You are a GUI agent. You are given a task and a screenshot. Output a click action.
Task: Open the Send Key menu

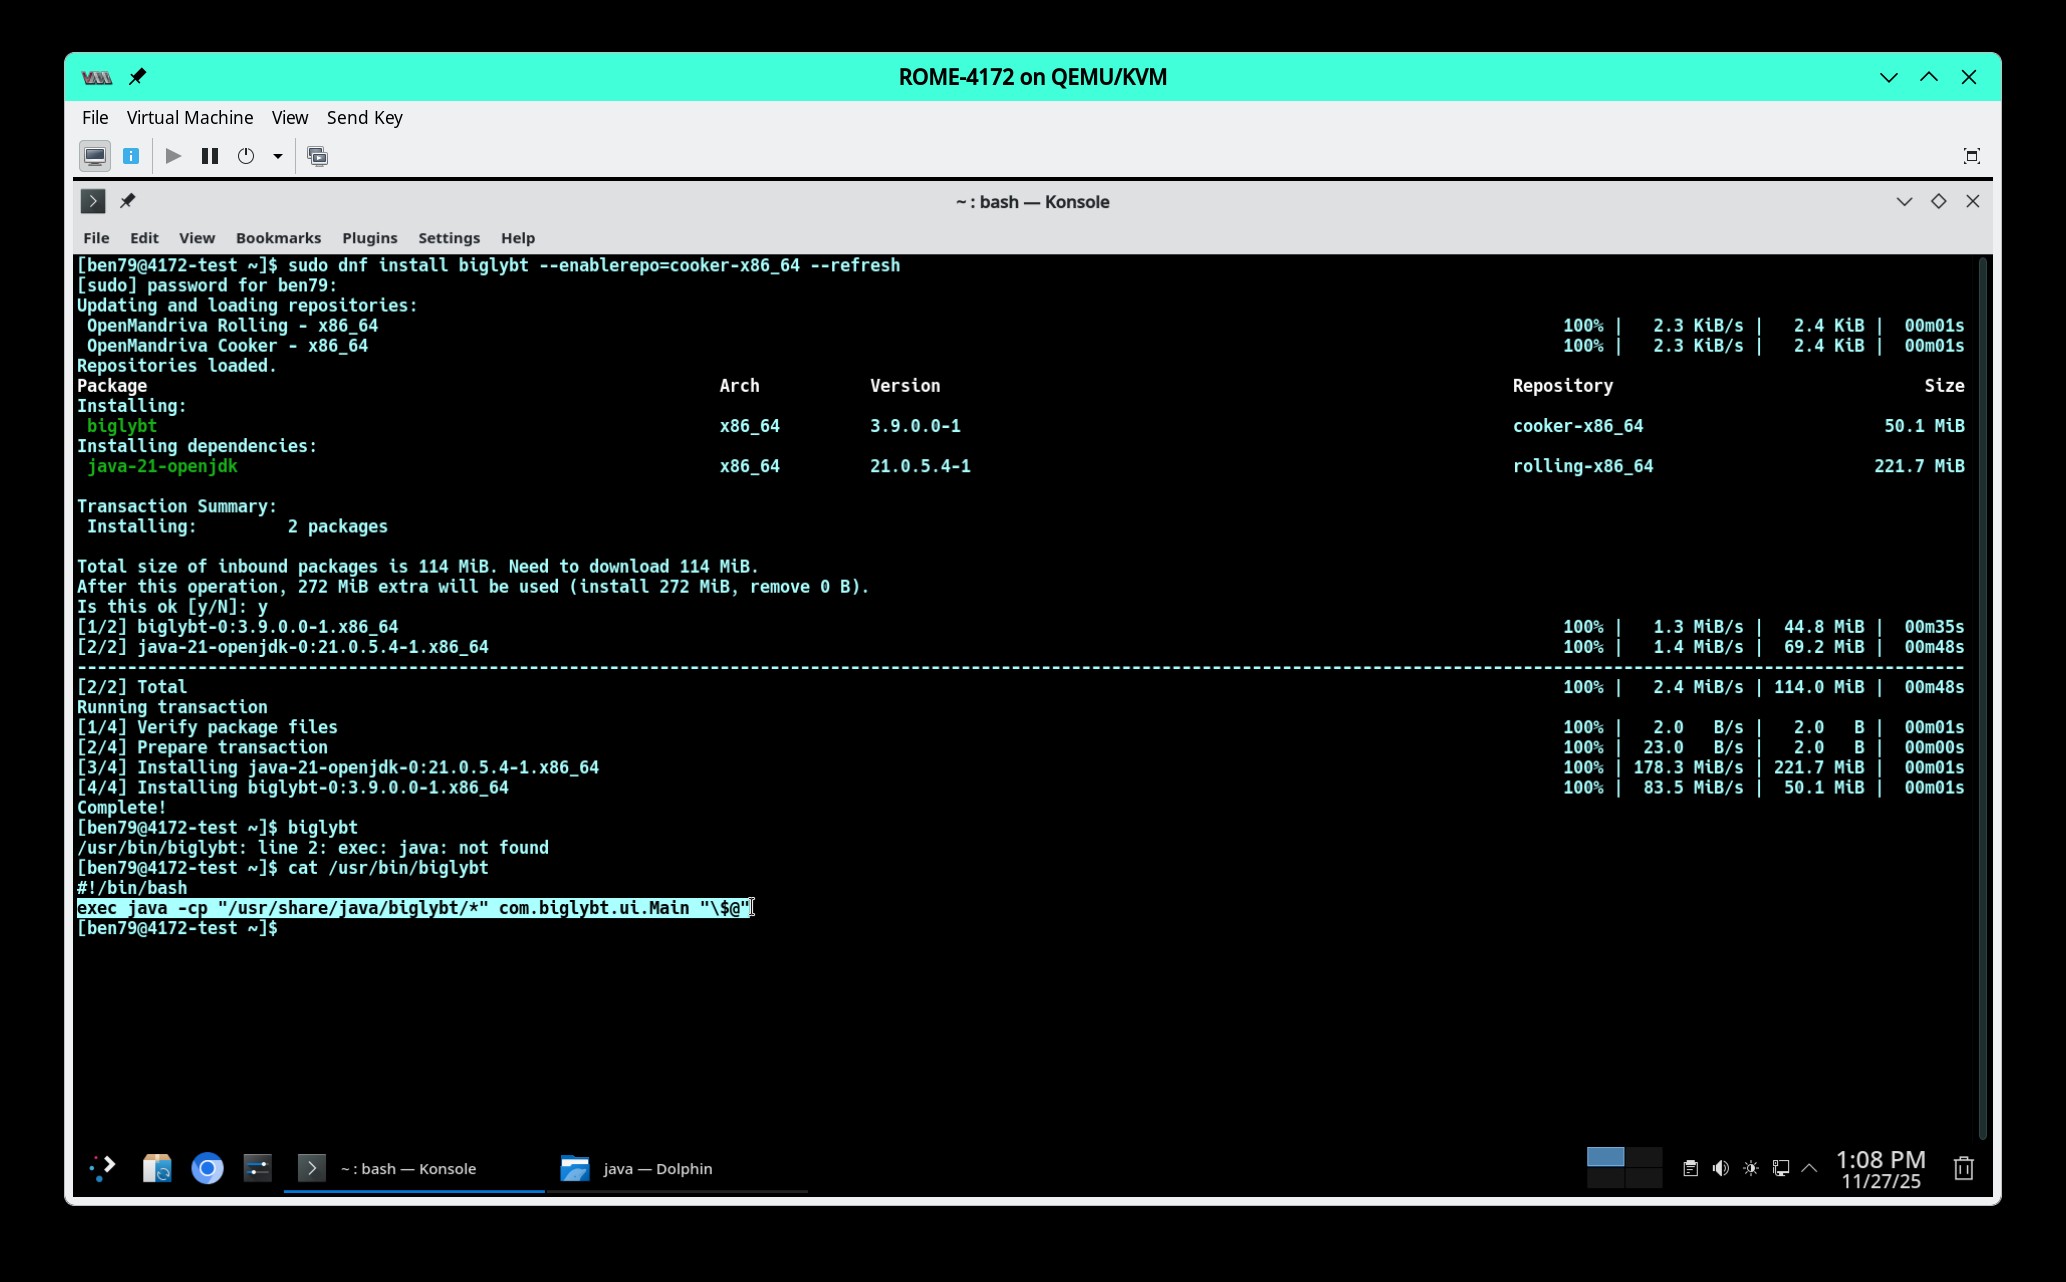364,118
